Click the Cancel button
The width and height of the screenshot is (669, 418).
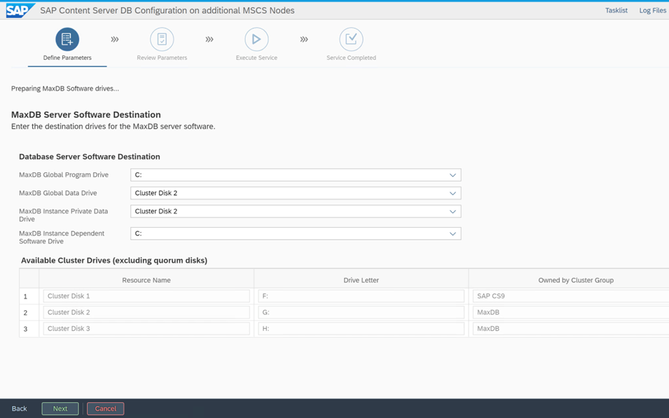(x=105, y=409)
